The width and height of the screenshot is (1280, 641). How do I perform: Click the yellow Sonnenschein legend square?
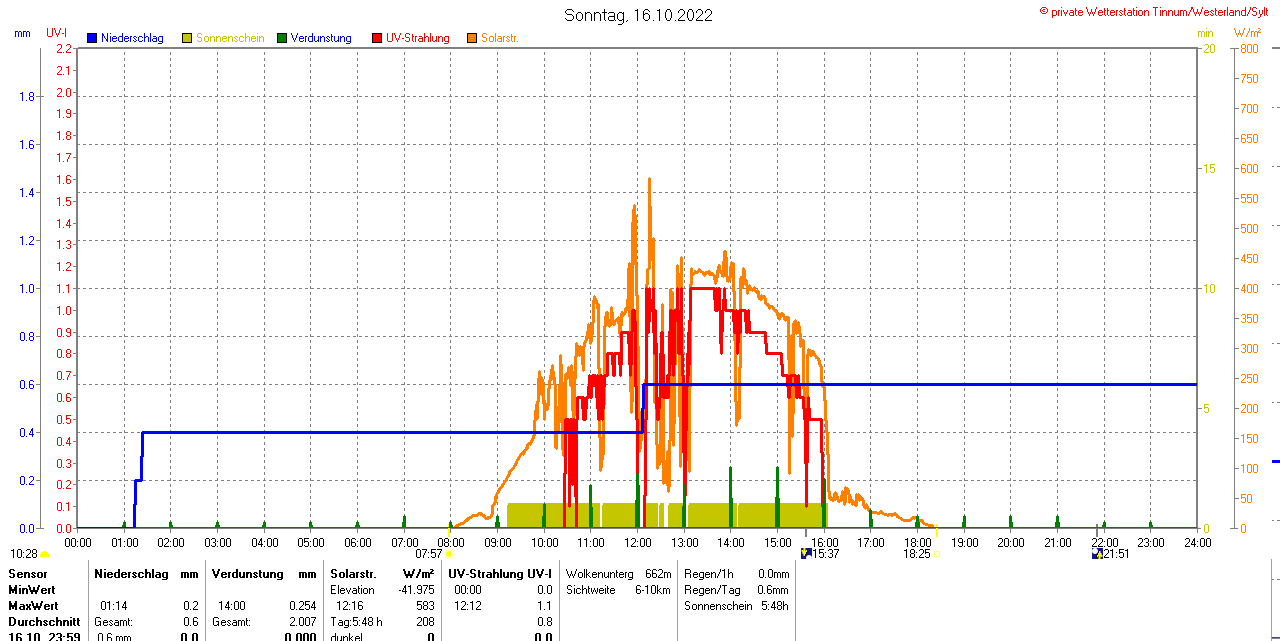187,38
